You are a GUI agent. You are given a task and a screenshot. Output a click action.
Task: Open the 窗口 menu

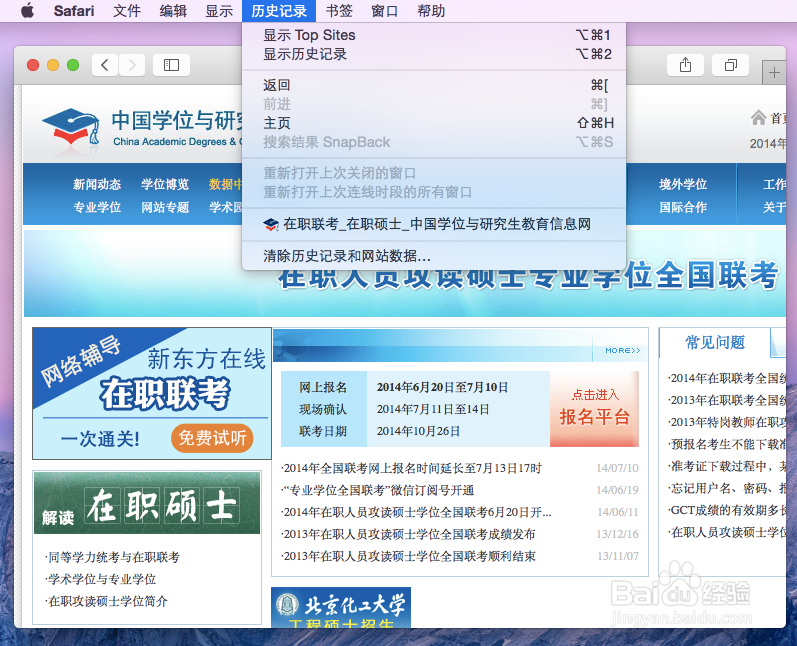tap(385, 11)
